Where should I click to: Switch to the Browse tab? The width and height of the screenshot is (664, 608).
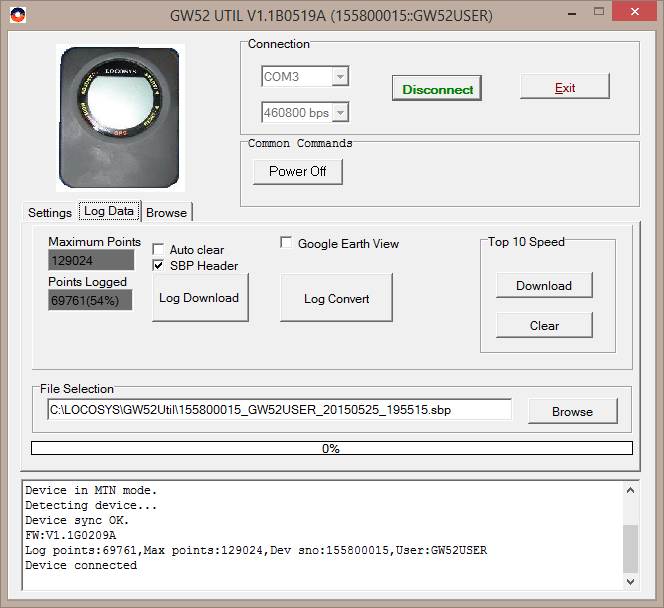coord(166,213)
